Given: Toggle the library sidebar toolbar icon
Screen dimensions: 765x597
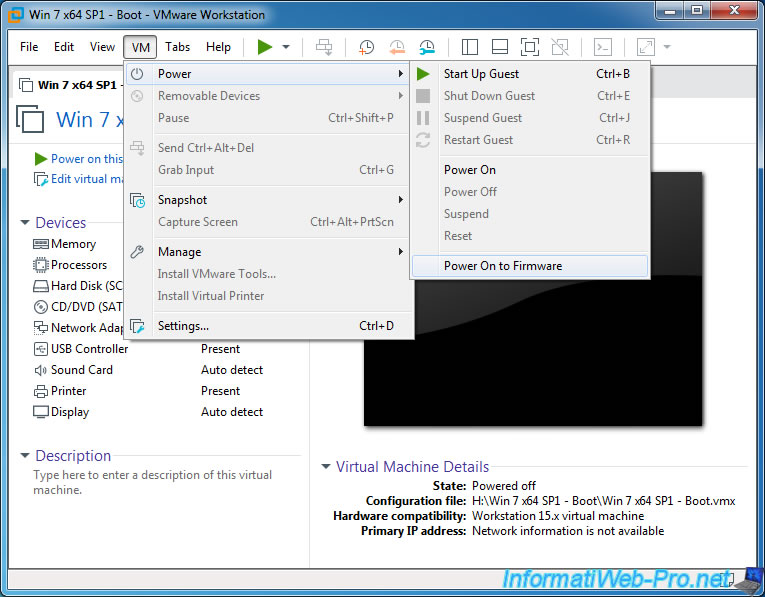Looking at the screenshot, I should click(x=469, y=47).
